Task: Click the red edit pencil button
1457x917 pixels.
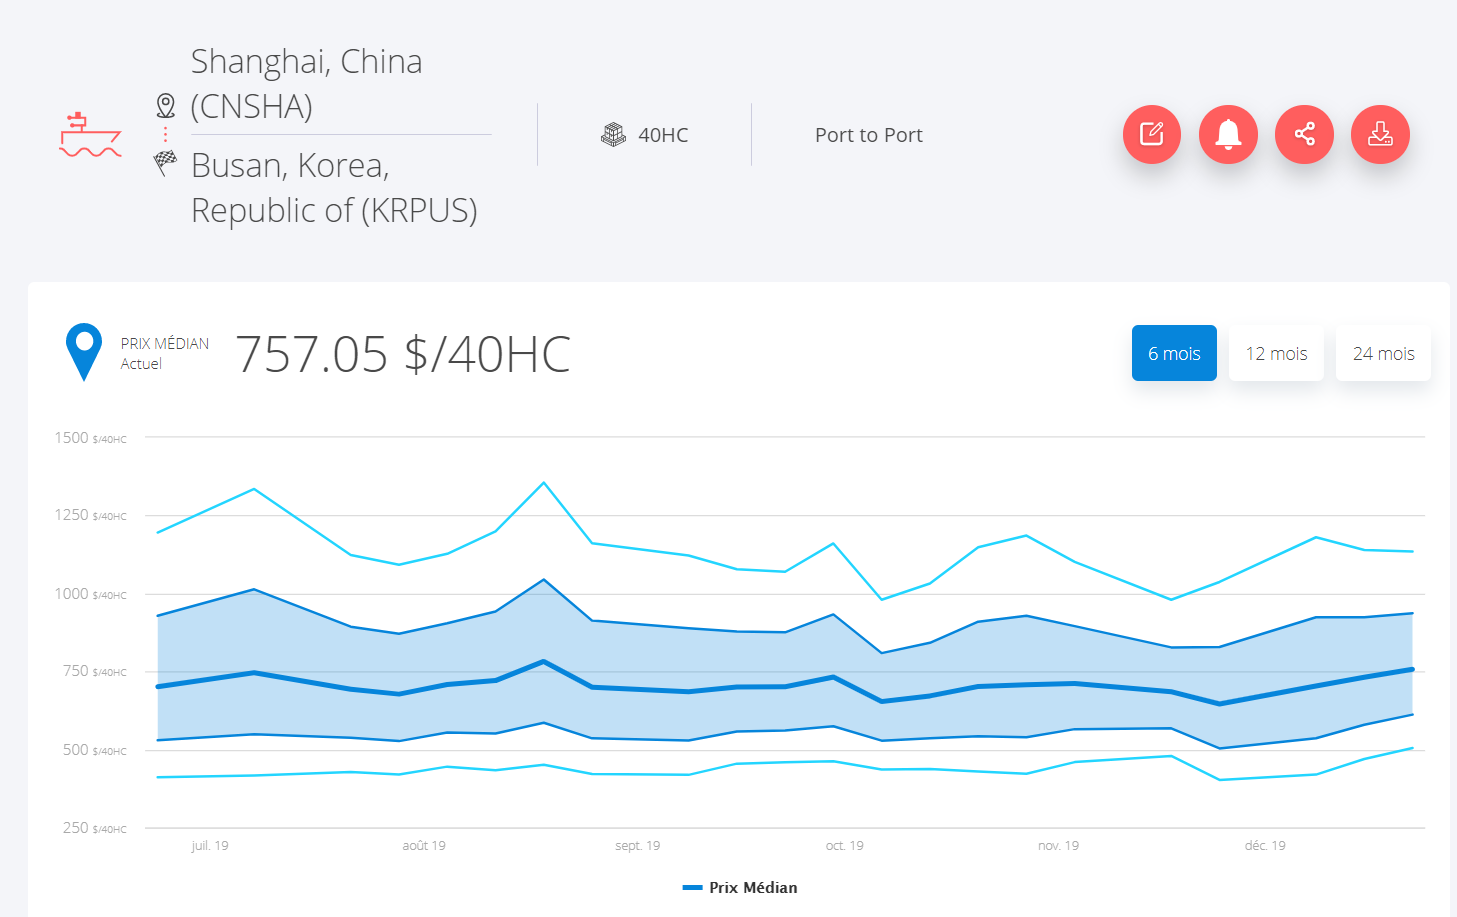Action: [x=1152, y=134]
